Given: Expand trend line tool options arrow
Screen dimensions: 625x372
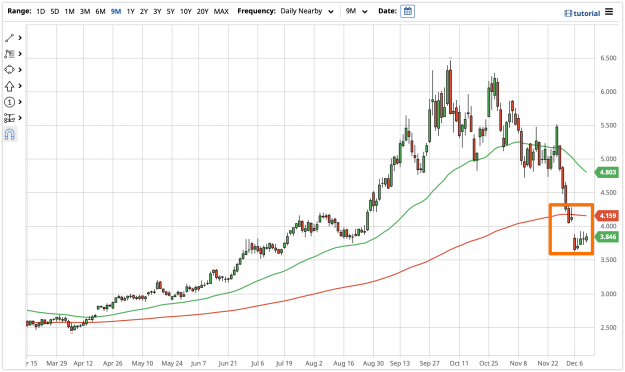Looking at the screenshot, I should point(20,38).
